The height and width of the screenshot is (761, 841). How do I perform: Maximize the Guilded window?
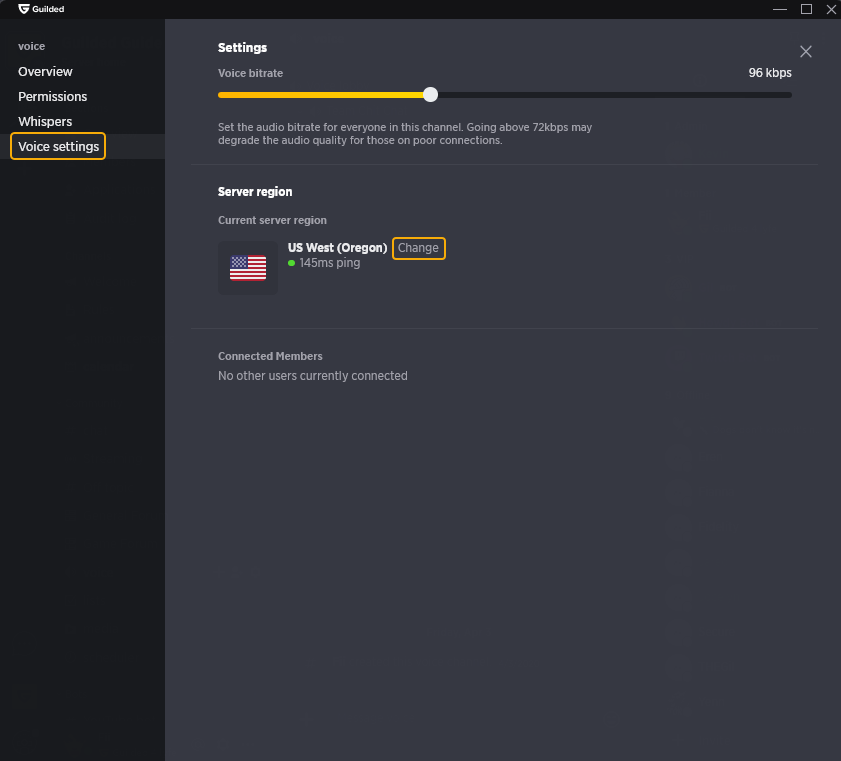pyautogui.click(x=806, y=9)
